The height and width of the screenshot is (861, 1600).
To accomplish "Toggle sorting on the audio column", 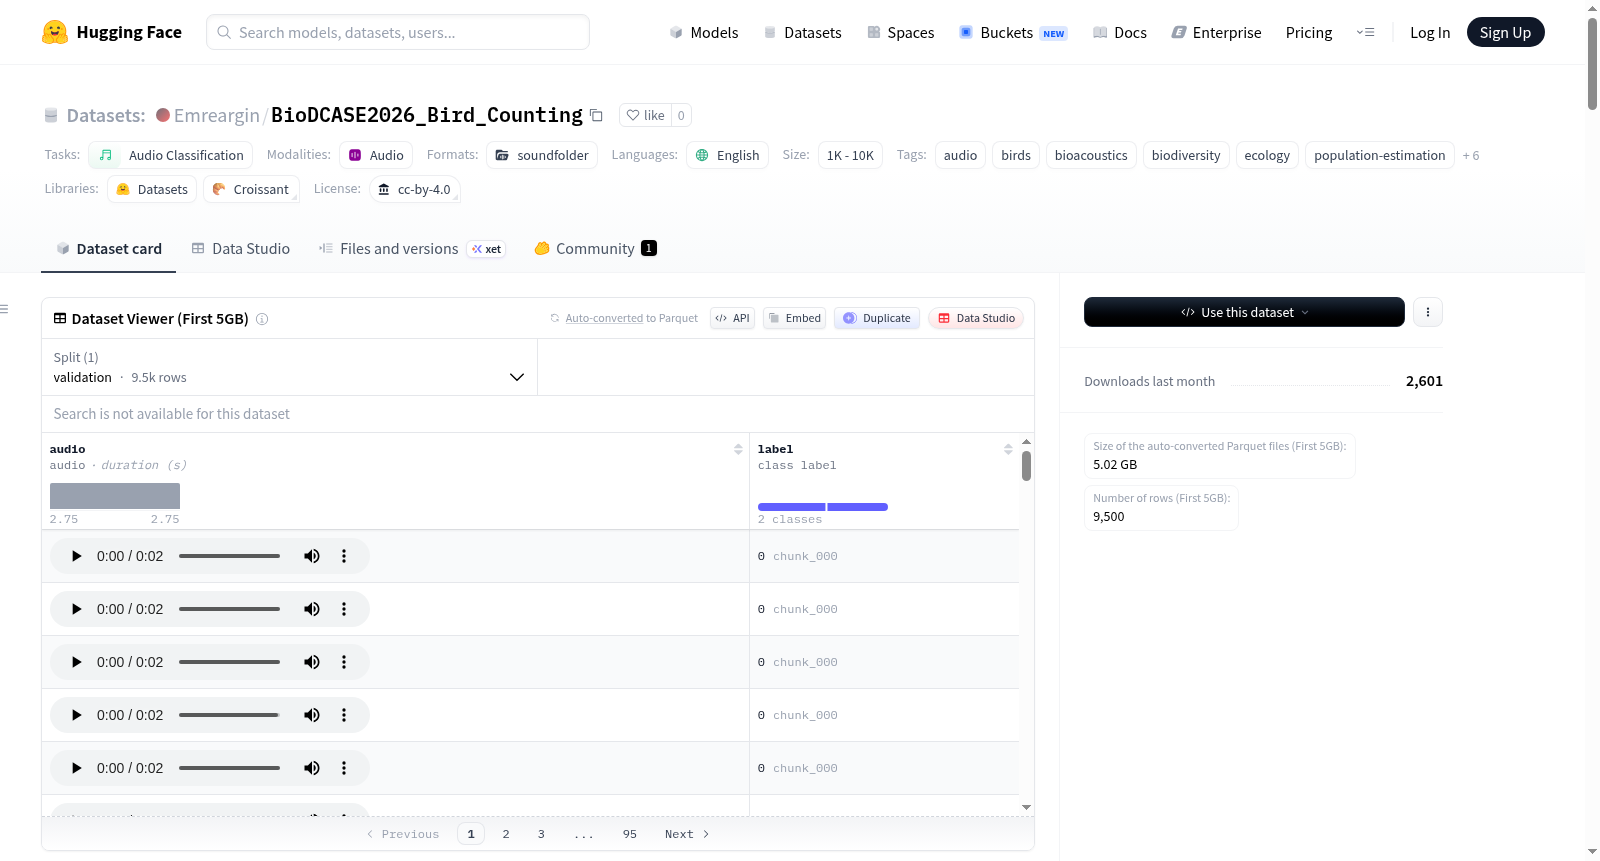I will tap(738, 450).
